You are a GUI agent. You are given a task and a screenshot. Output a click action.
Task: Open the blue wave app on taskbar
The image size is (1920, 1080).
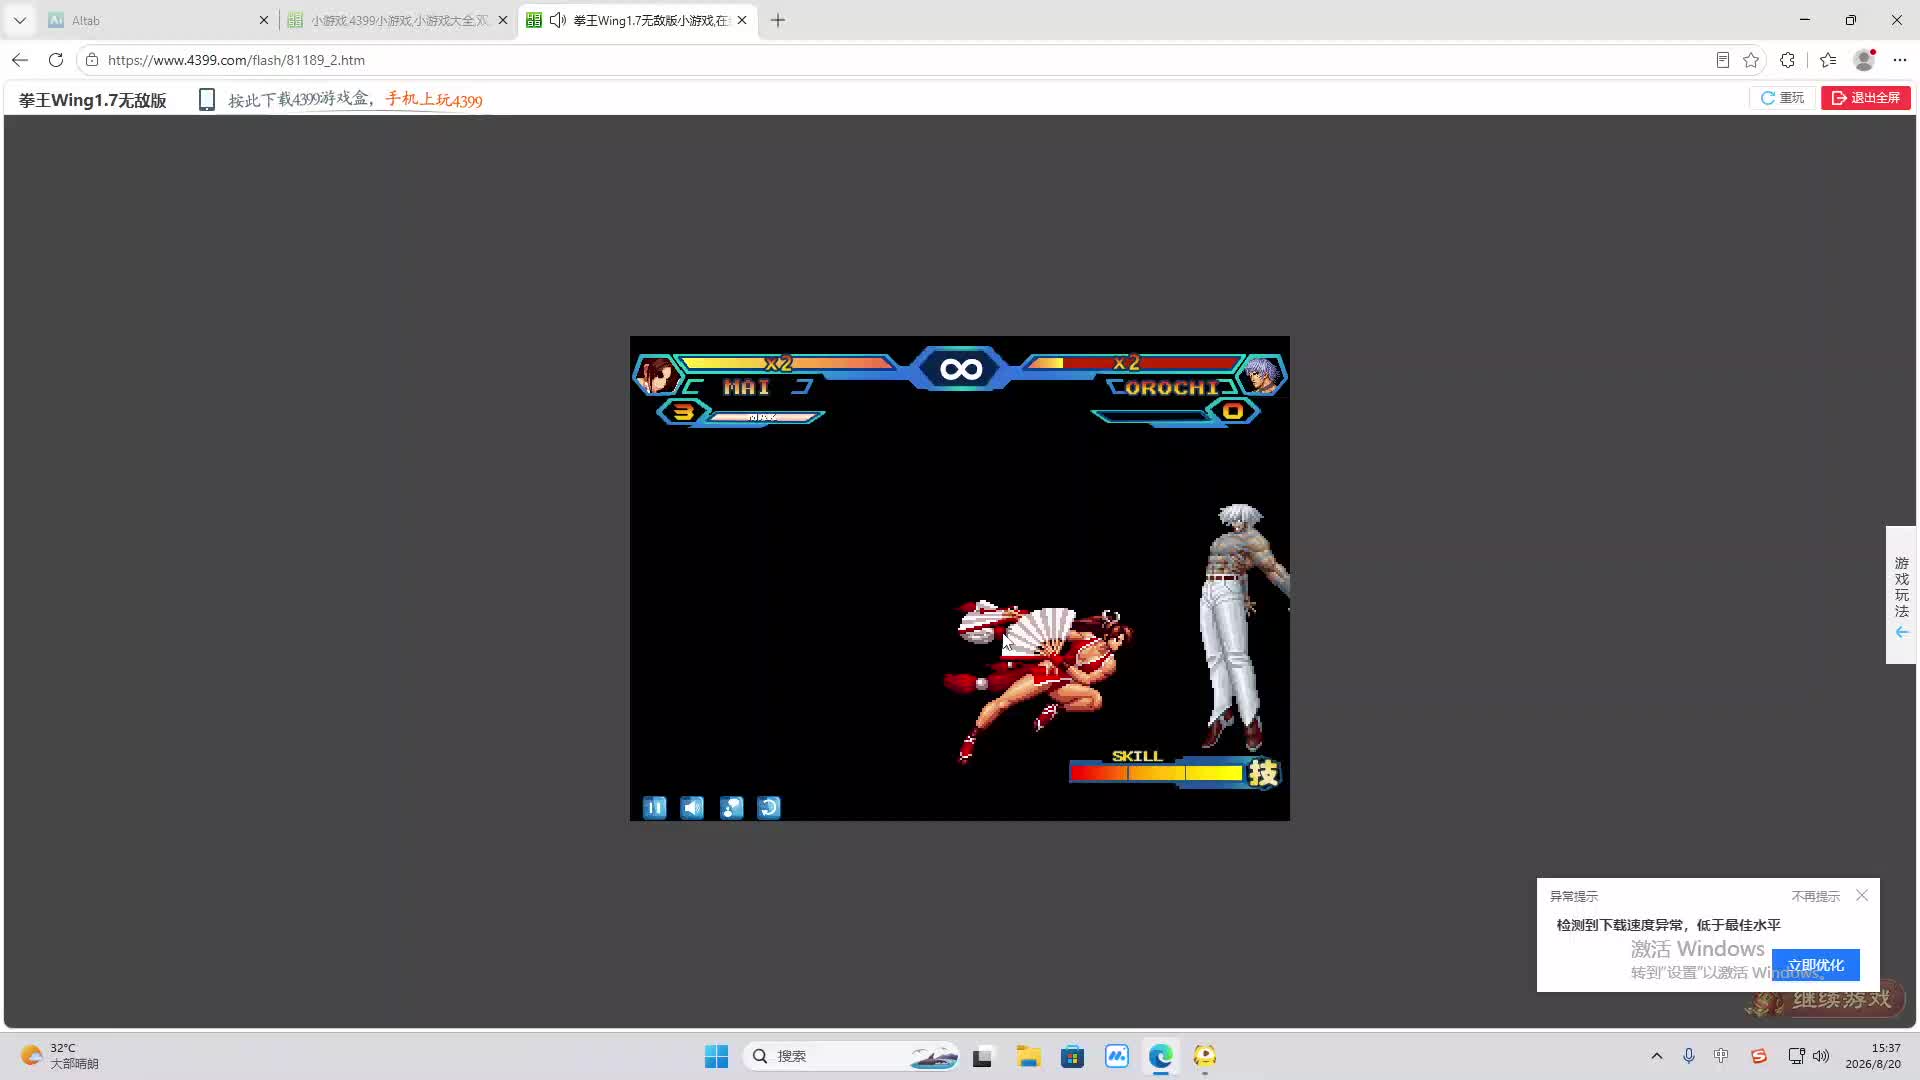1117,1056
